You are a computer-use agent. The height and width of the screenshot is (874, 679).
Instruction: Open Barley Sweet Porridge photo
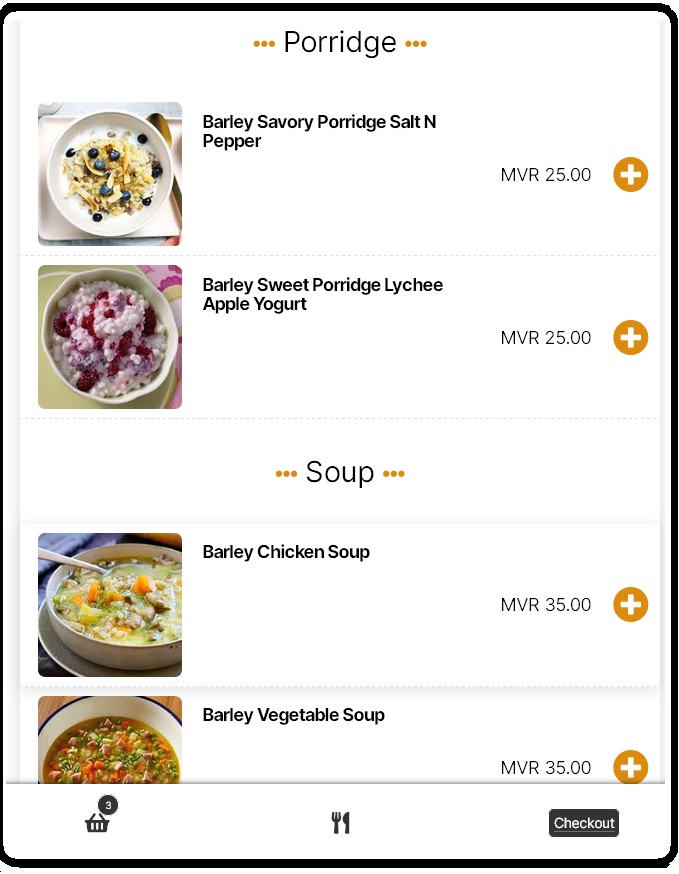point(110,337)
